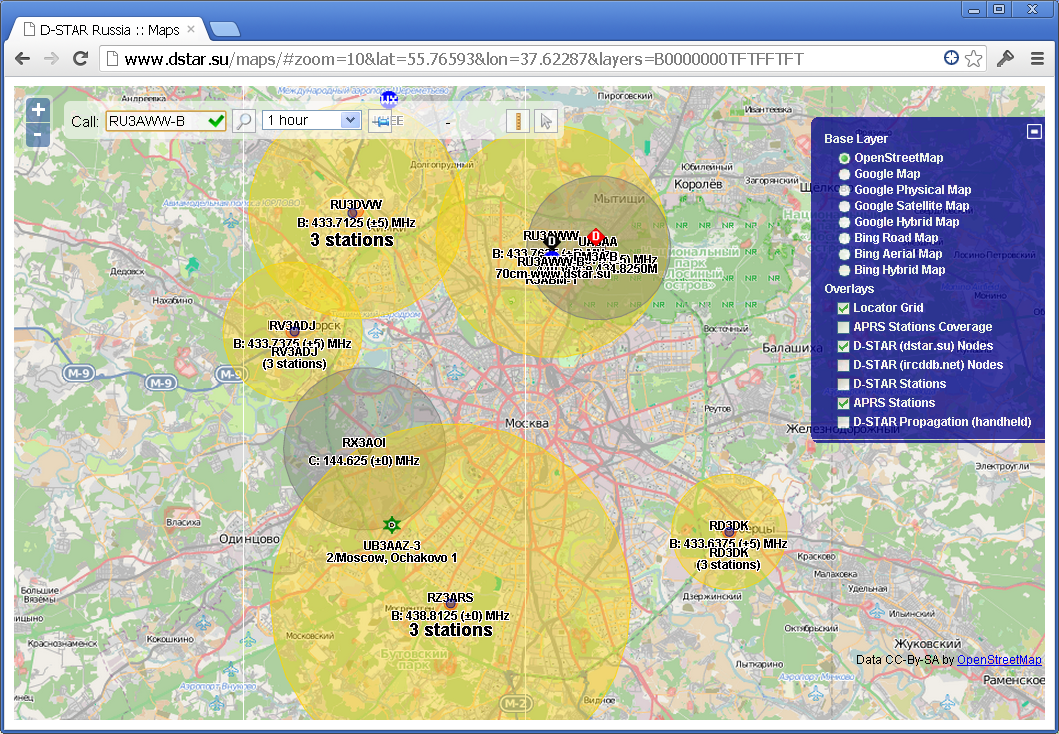This screenshot has height=734, width=1059.
Task: Select OpenStreetMap base layer
Action: point(844,158)
